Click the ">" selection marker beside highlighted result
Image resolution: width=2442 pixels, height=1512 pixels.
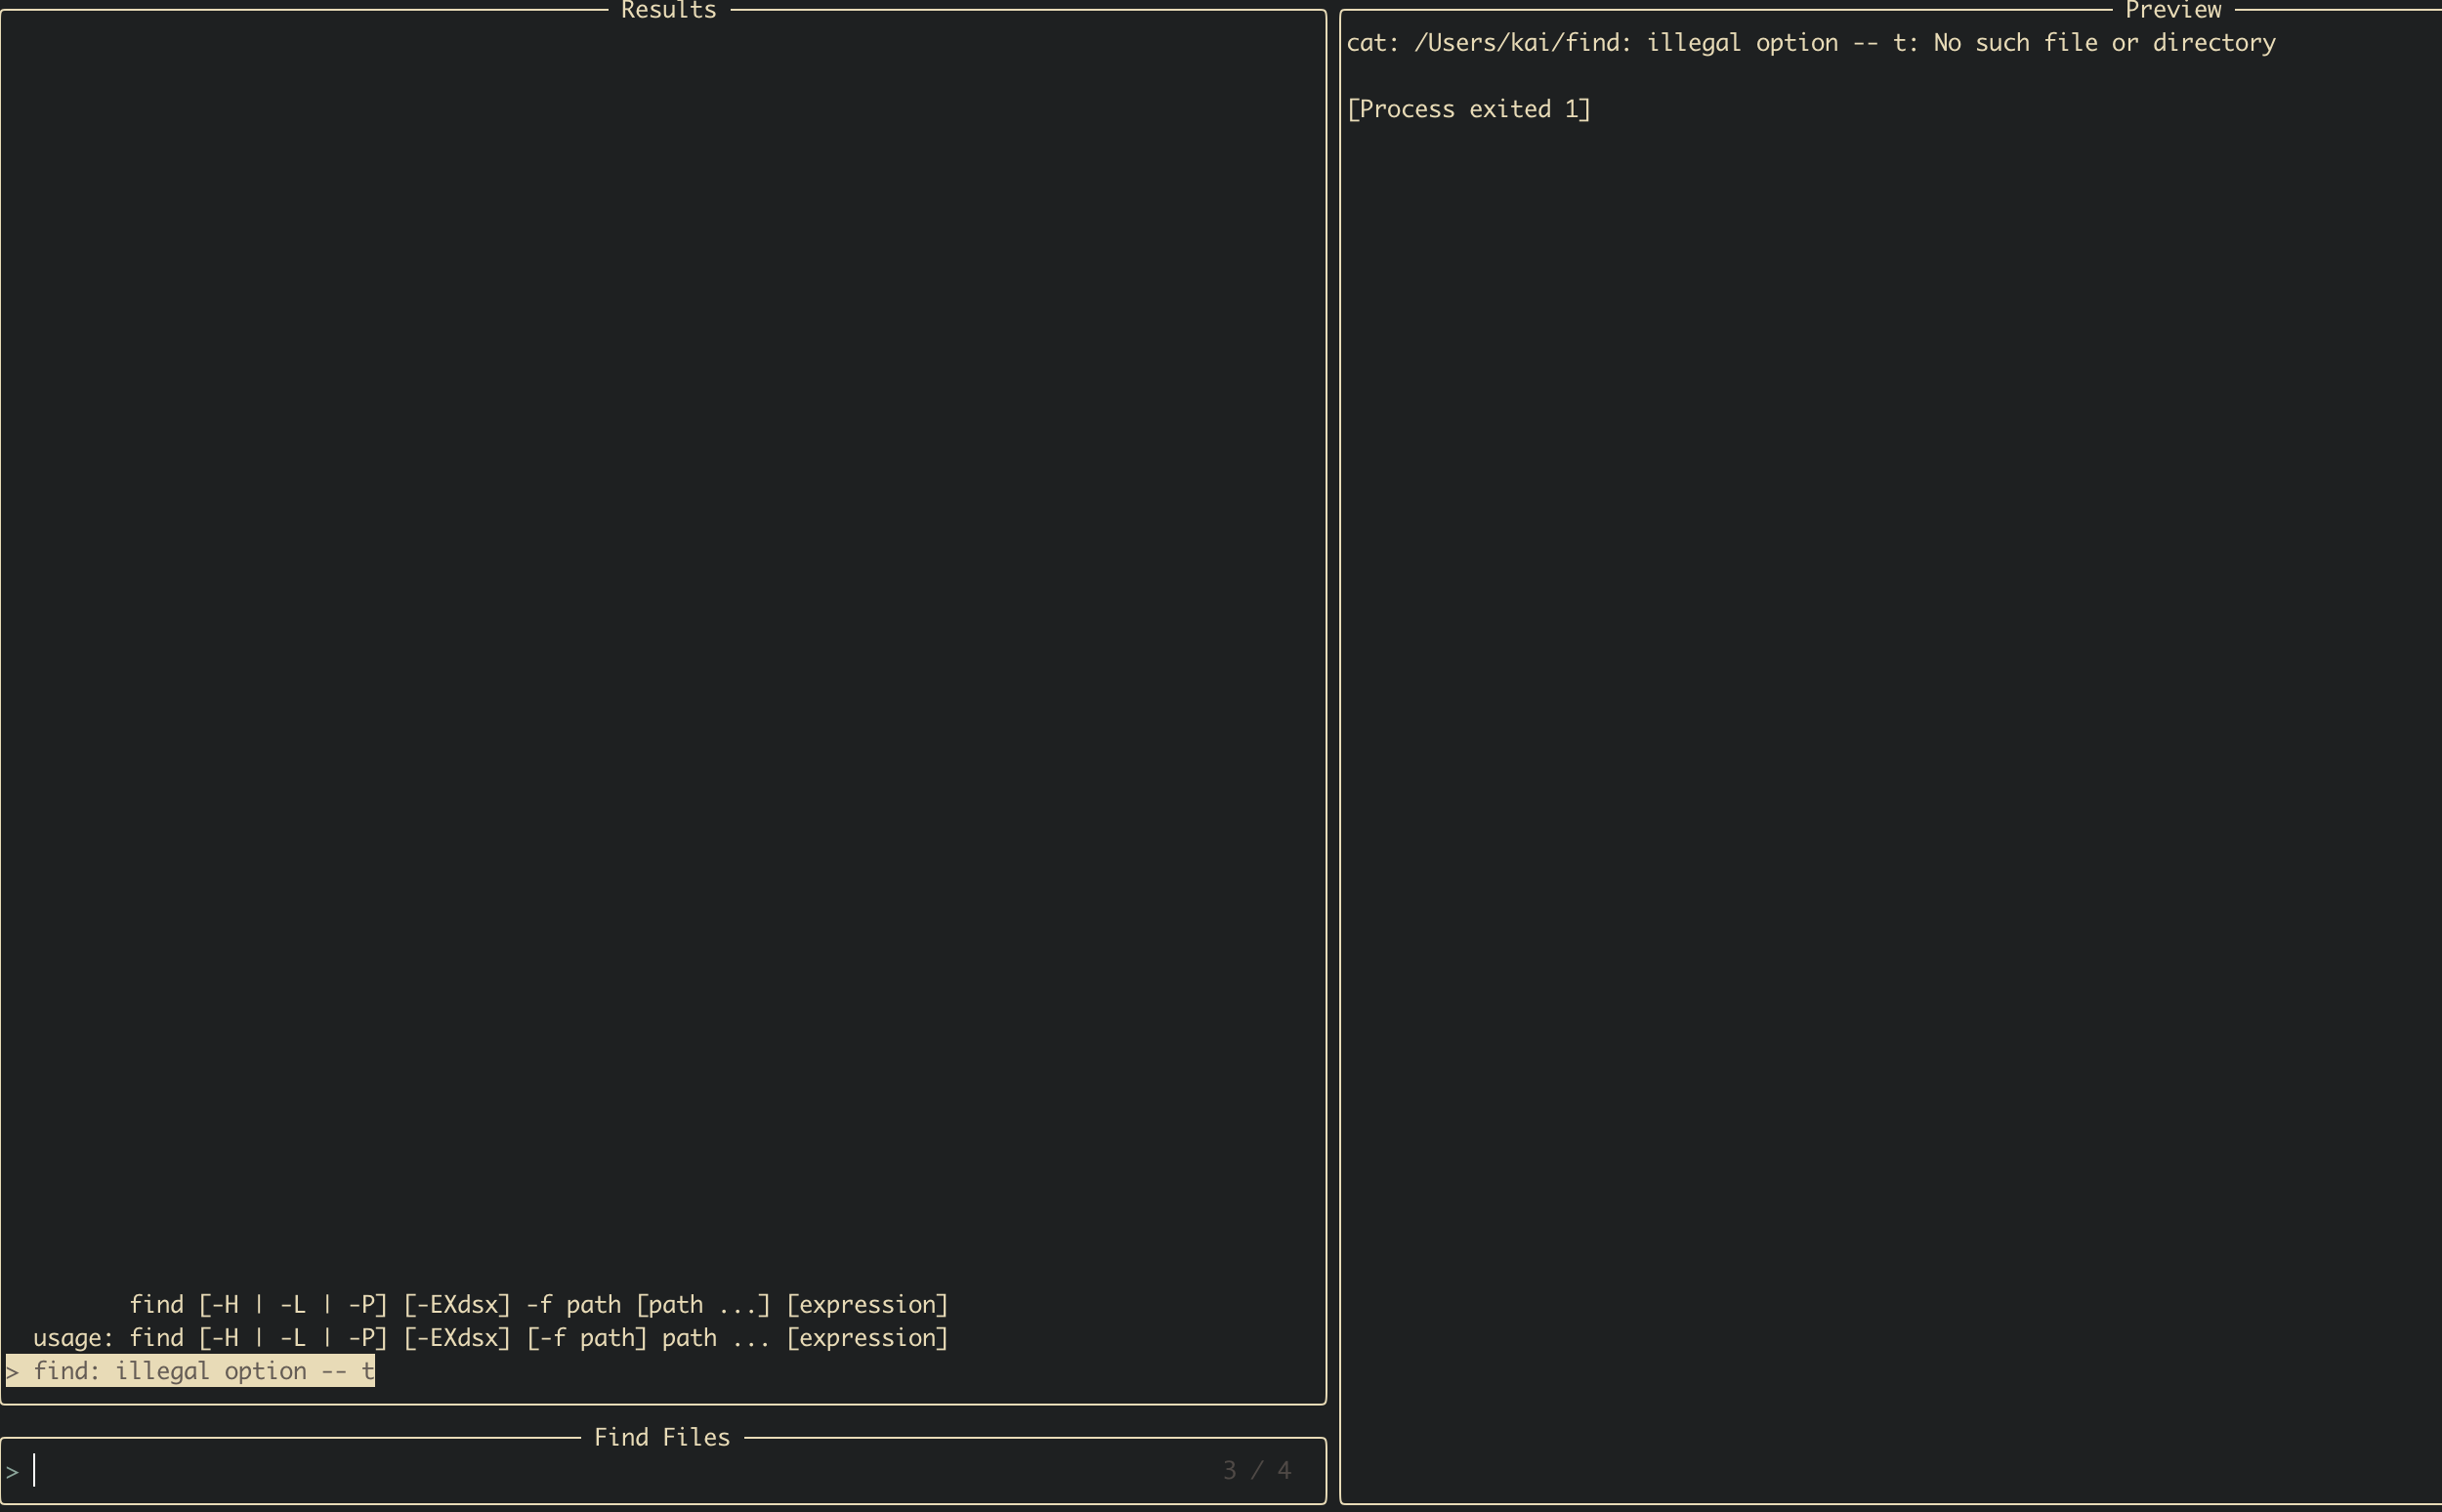(x=13, y=1370)
